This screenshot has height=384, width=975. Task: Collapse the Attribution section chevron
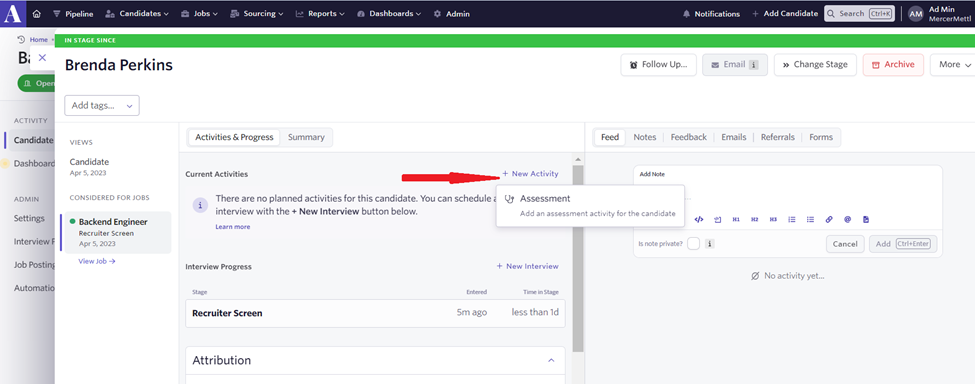(550, 360)
